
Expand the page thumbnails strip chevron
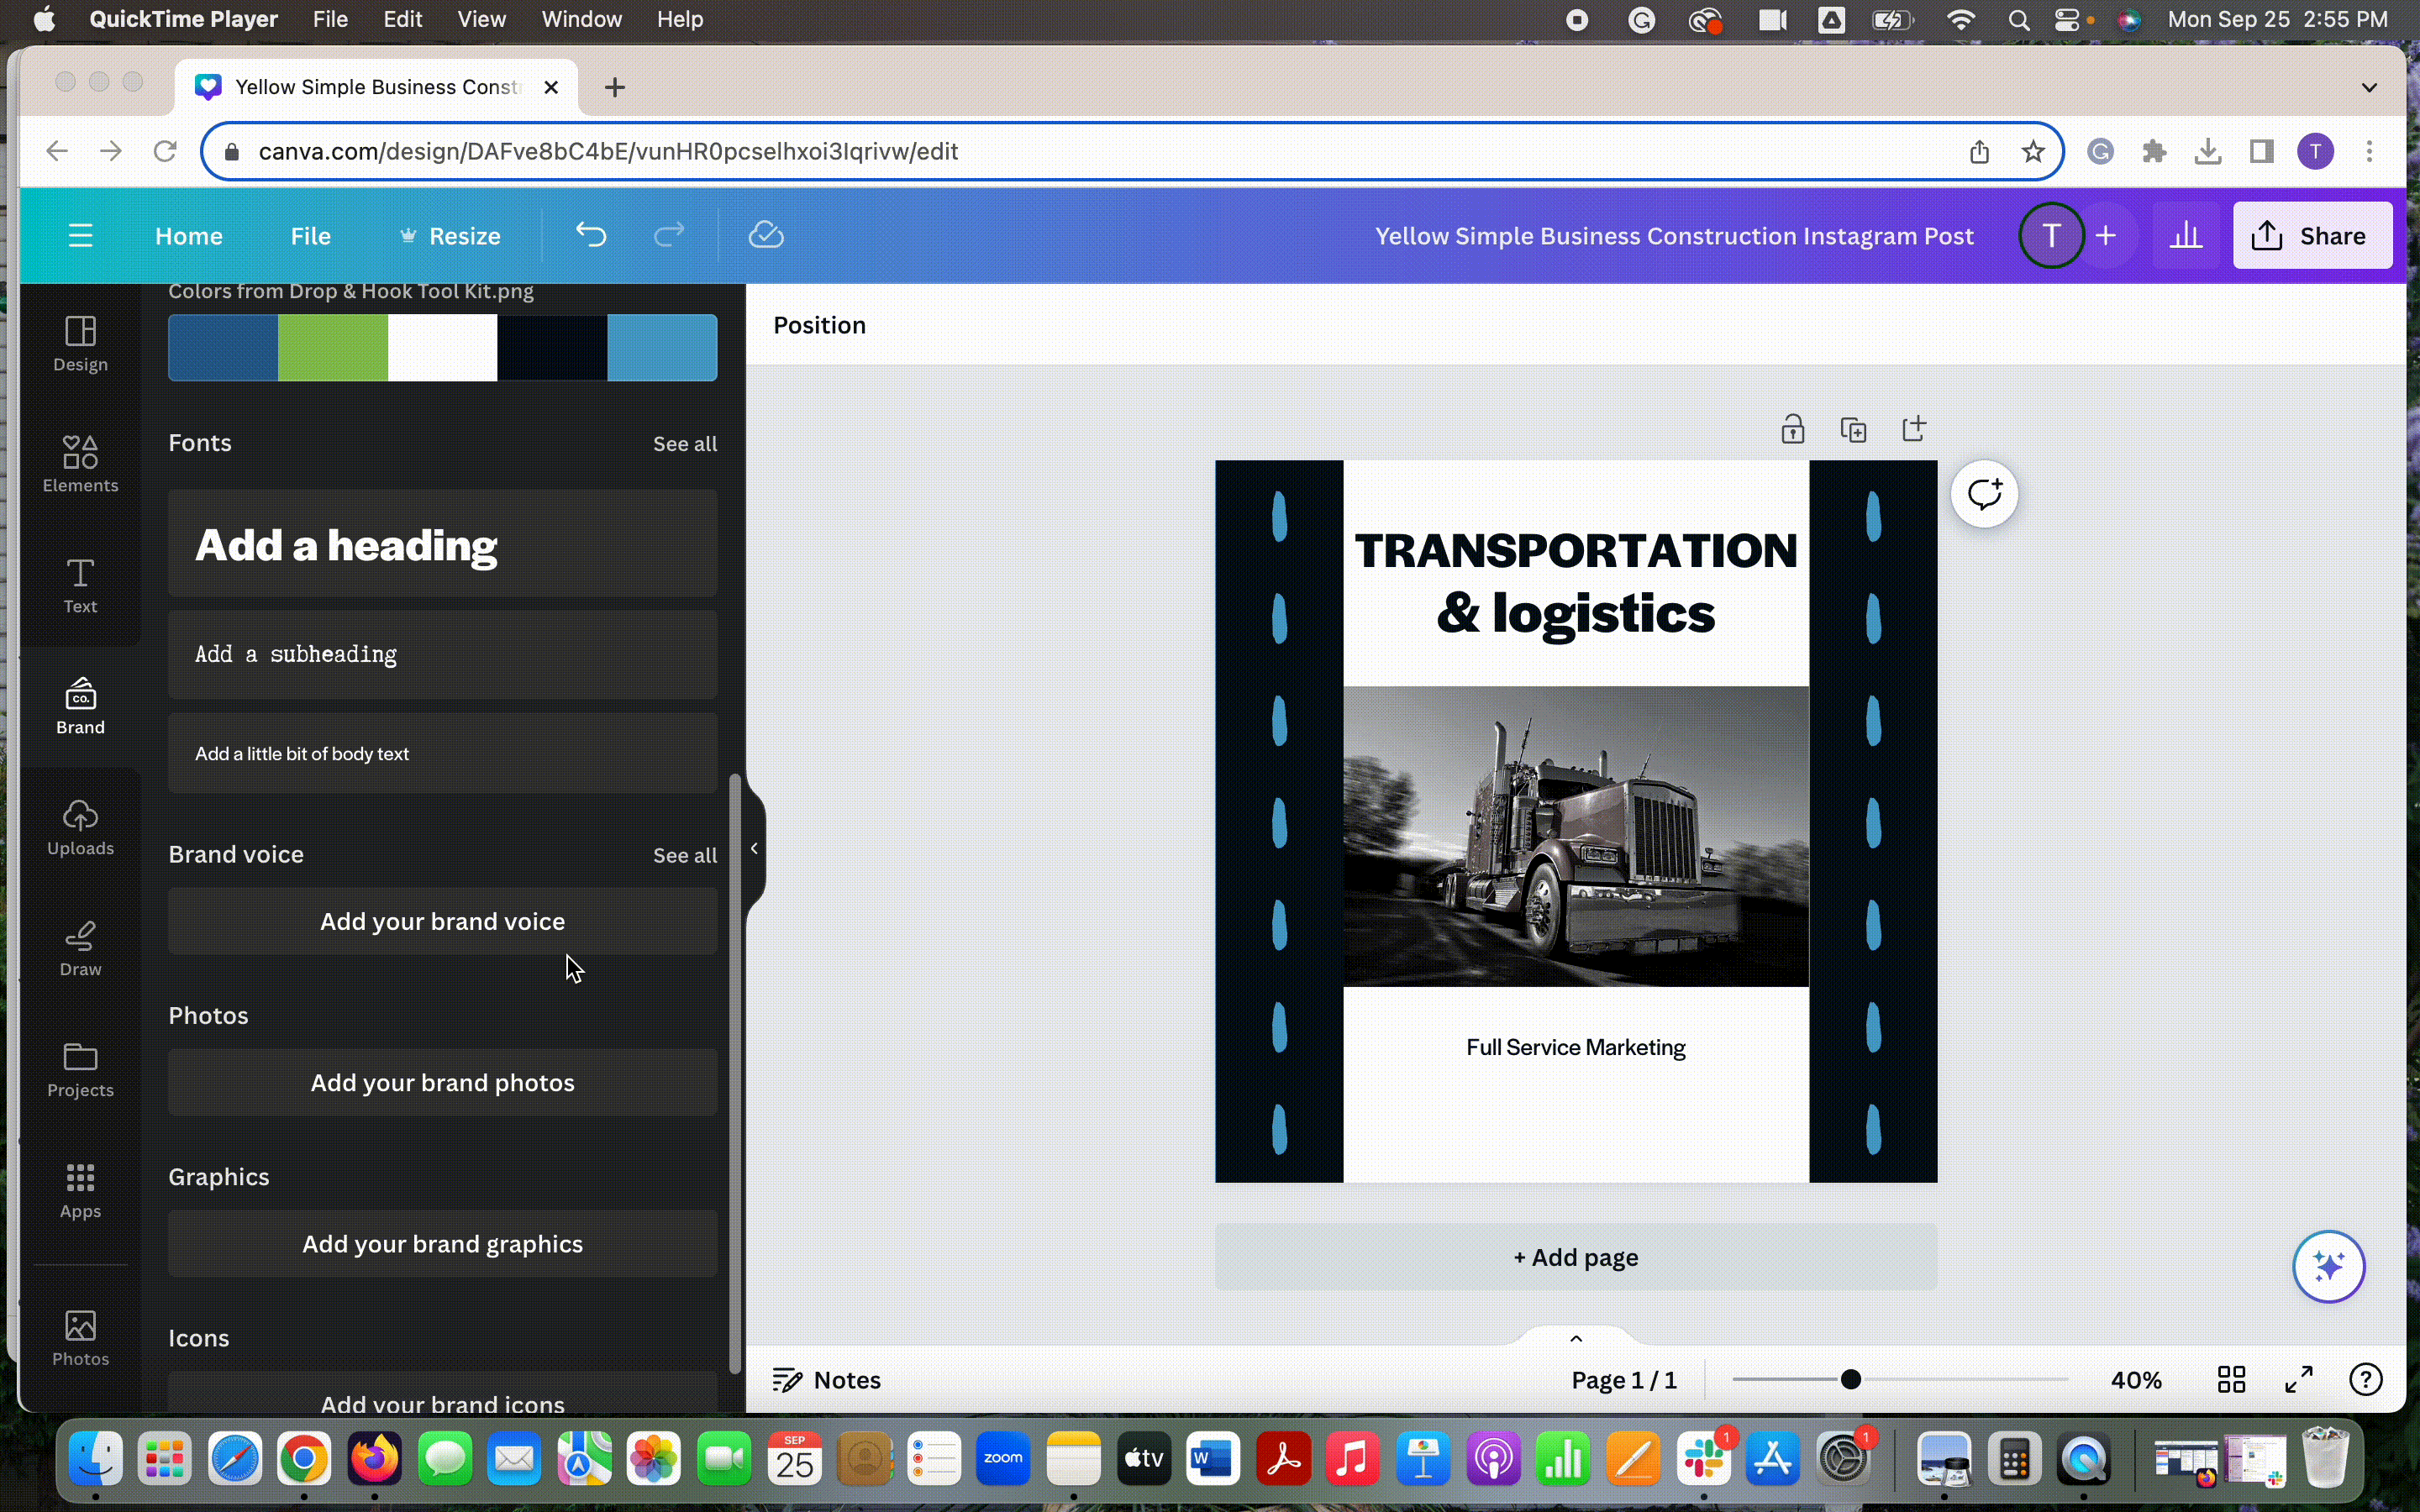(1576, 1338)
